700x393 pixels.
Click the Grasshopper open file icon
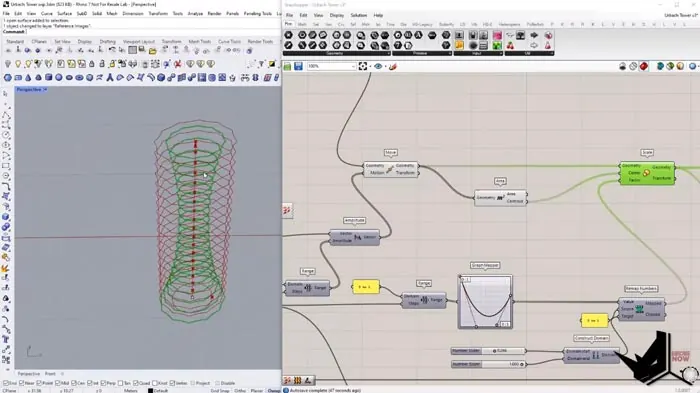287,67
